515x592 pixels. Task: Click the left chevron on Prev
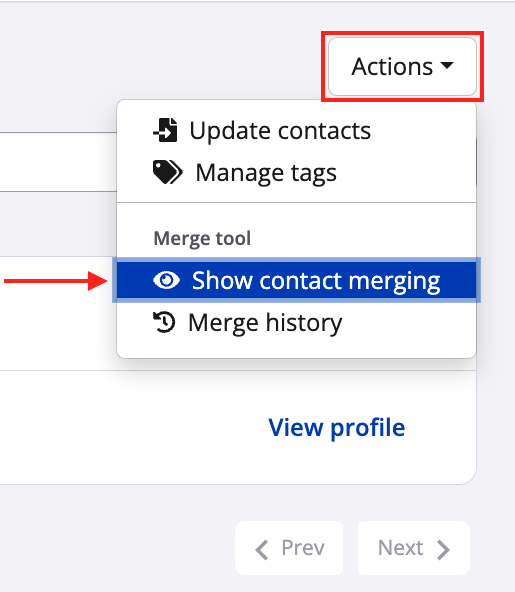pyautogui.click(x=262, y=550)
